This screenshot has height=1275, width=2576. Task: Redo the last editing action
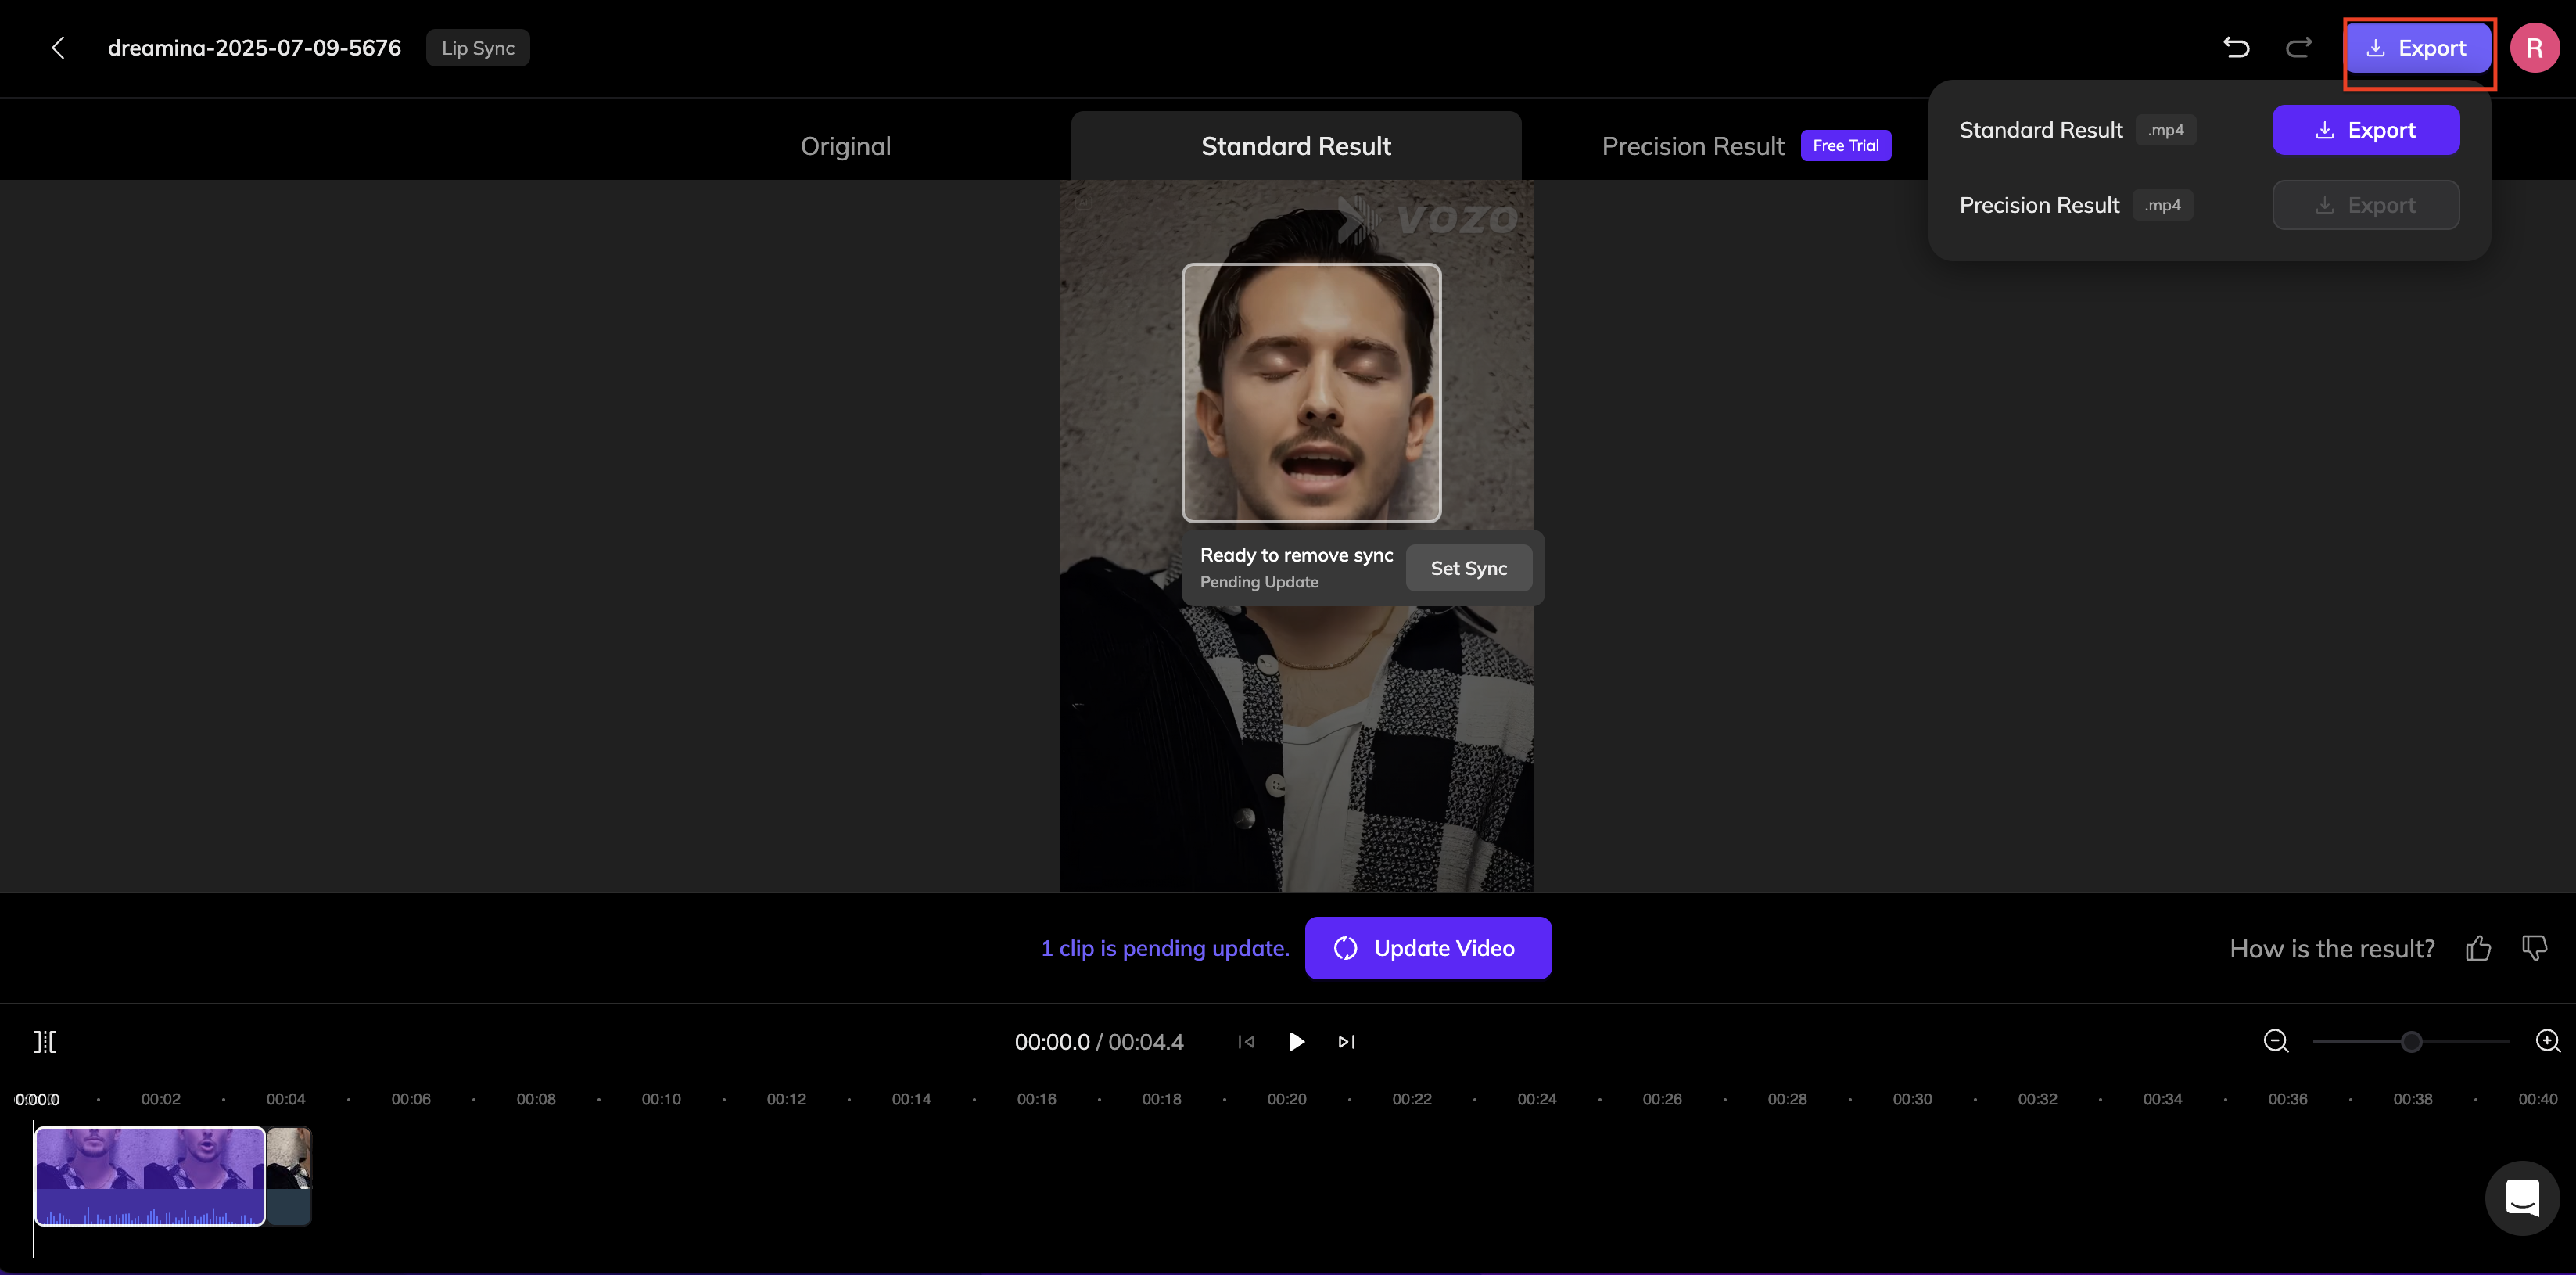coord(2298,47)
